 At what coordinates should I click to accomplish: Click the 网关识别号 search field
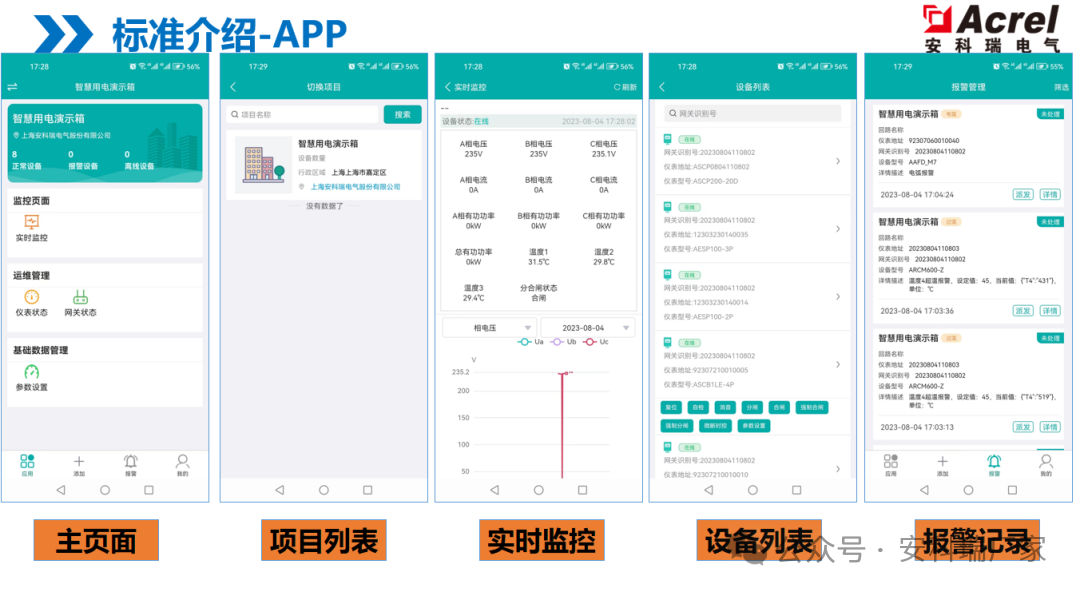pyautogui.click(x=753, y=114)
